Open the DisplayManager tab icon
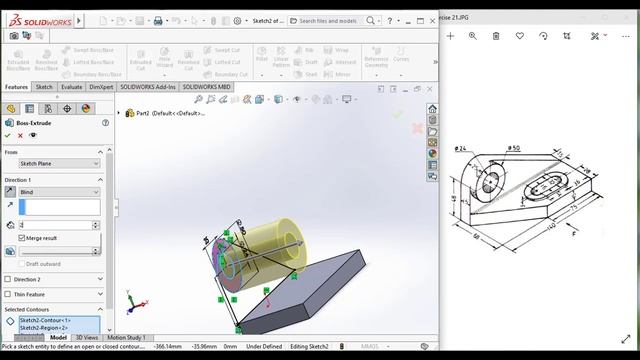The height and width of the screenshot is (360, 640). [86, 109]
